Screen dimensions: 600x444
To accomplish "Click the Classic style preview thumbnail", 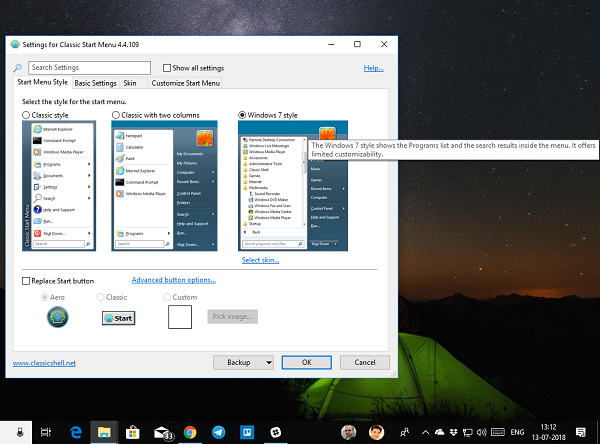I will [x=59, y=186].
